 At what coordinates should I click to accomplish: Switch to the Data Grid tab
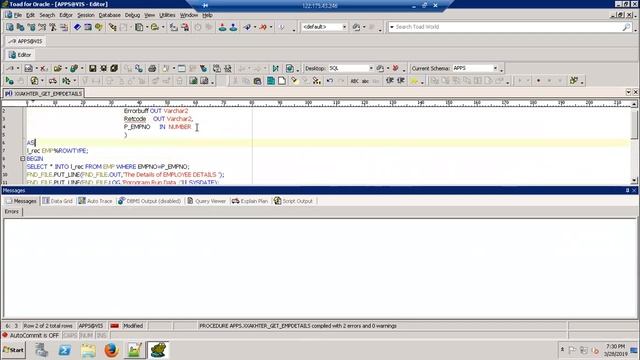pos(58,201)
